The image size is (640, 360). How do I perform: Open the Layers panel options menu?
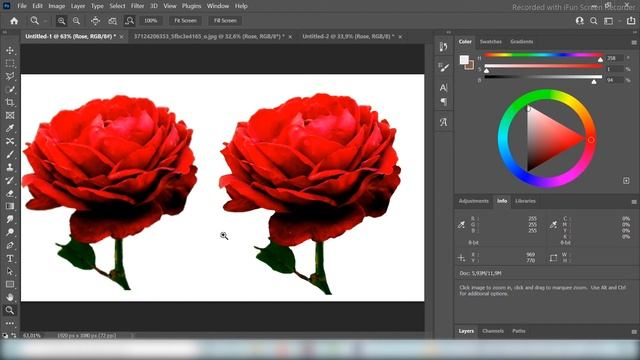point(634,331)
